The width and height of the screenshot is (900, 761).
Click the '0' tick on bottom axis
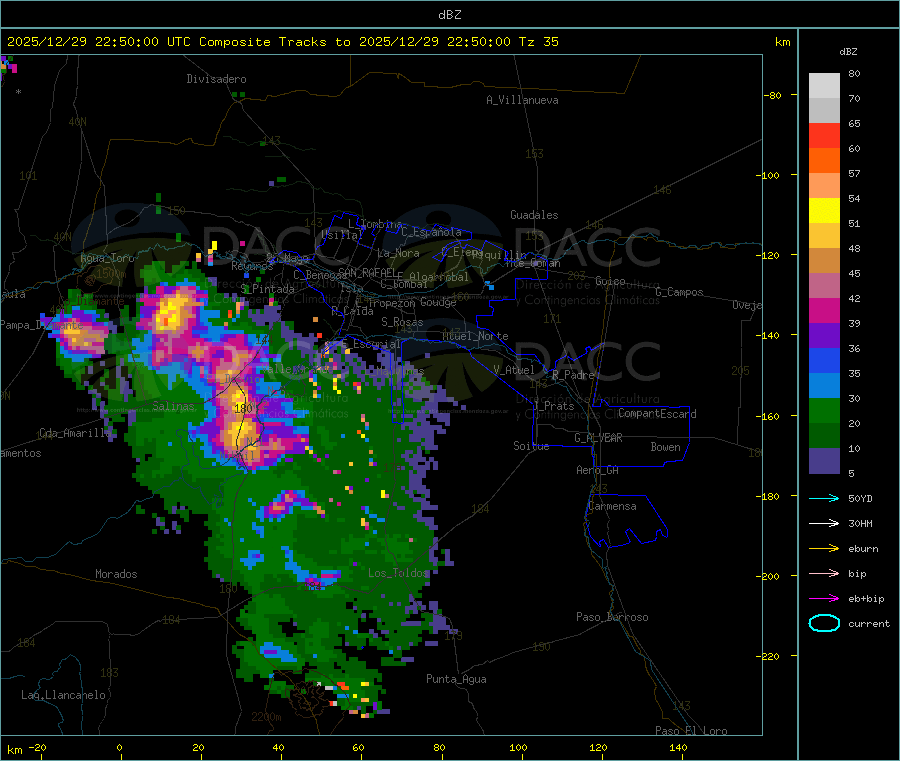tap(119, 747)
